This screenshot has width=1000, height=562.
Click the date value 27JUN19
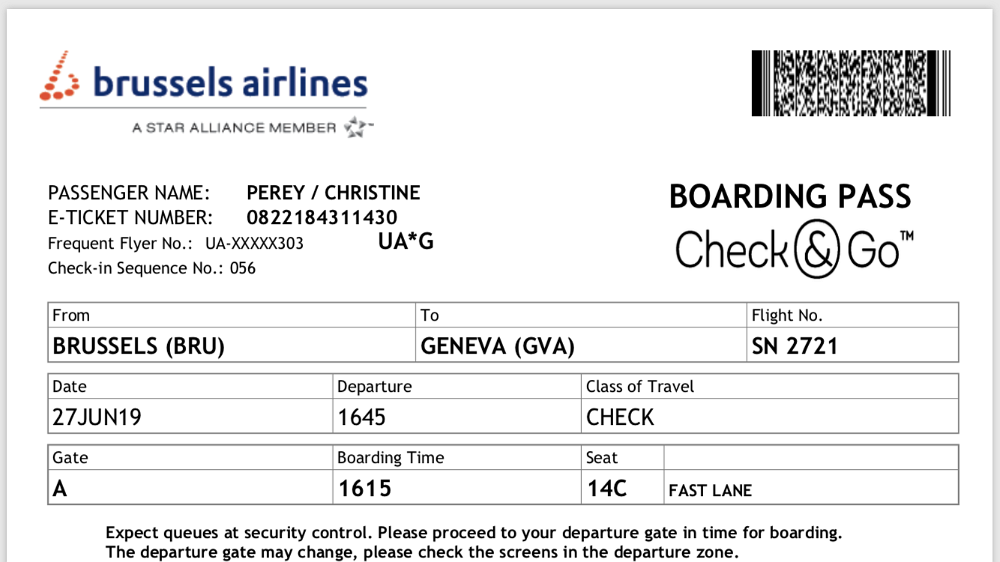point(97,417)
